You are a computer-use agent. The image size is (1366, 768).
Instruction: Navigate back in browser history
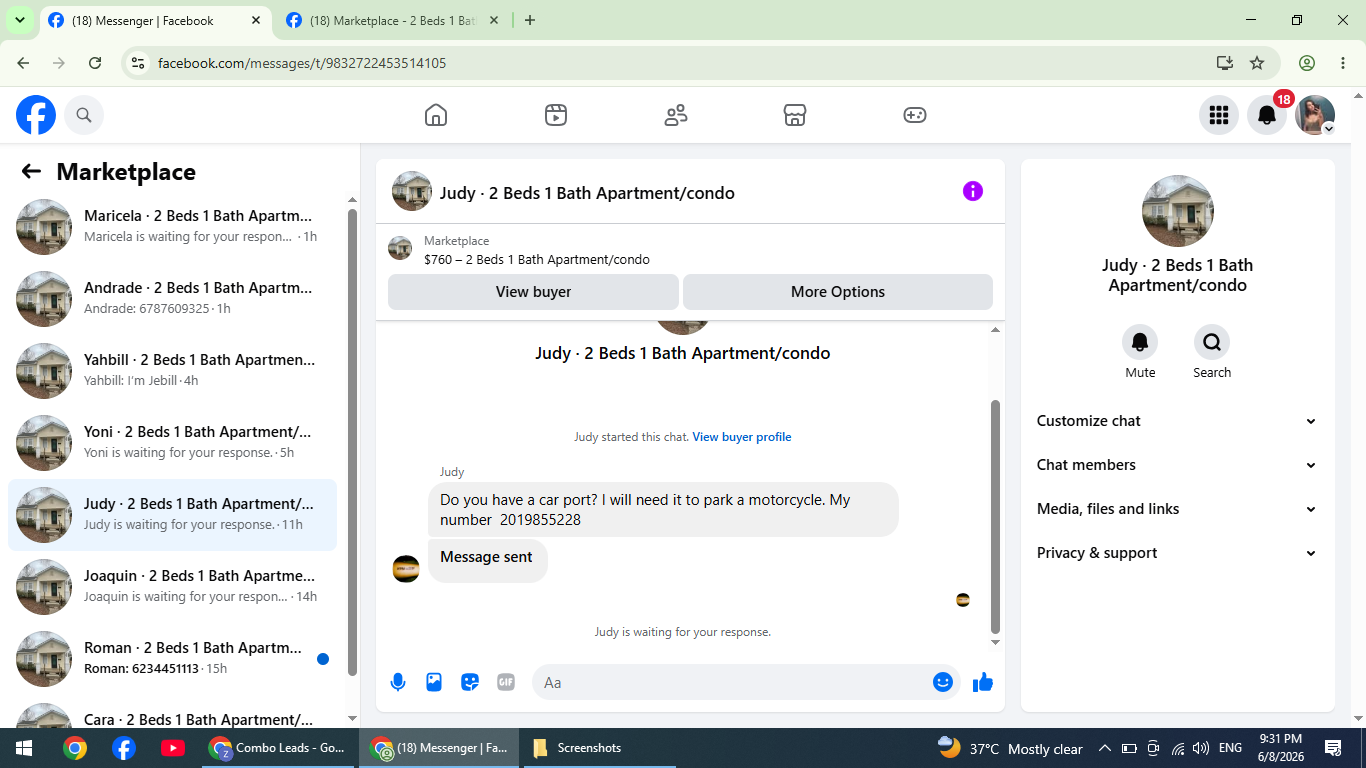coord(23,63)
